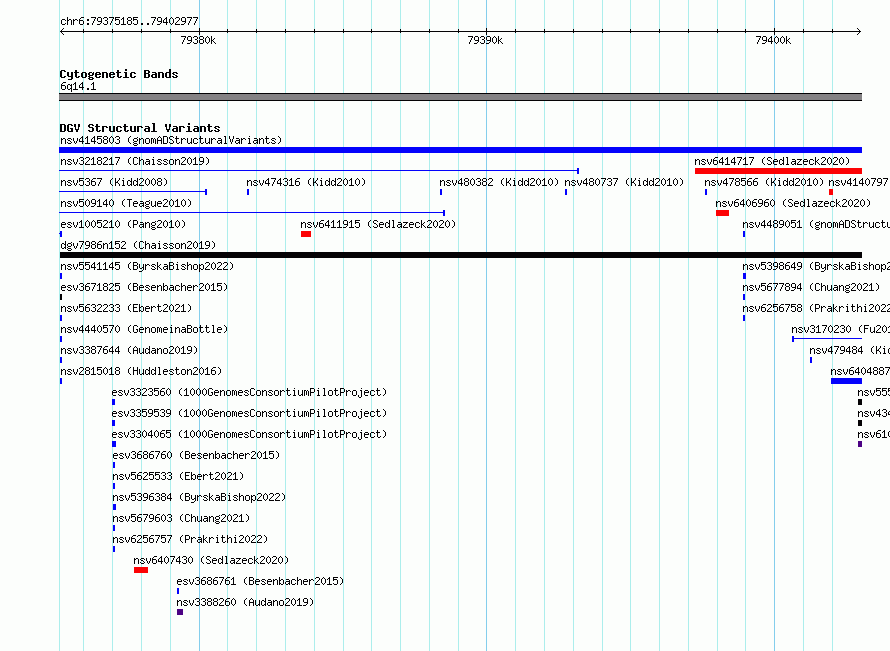Click the 79380k ruler position
Image resolution: width=890 pixels, height=651 pixels.
pos(198,40)
